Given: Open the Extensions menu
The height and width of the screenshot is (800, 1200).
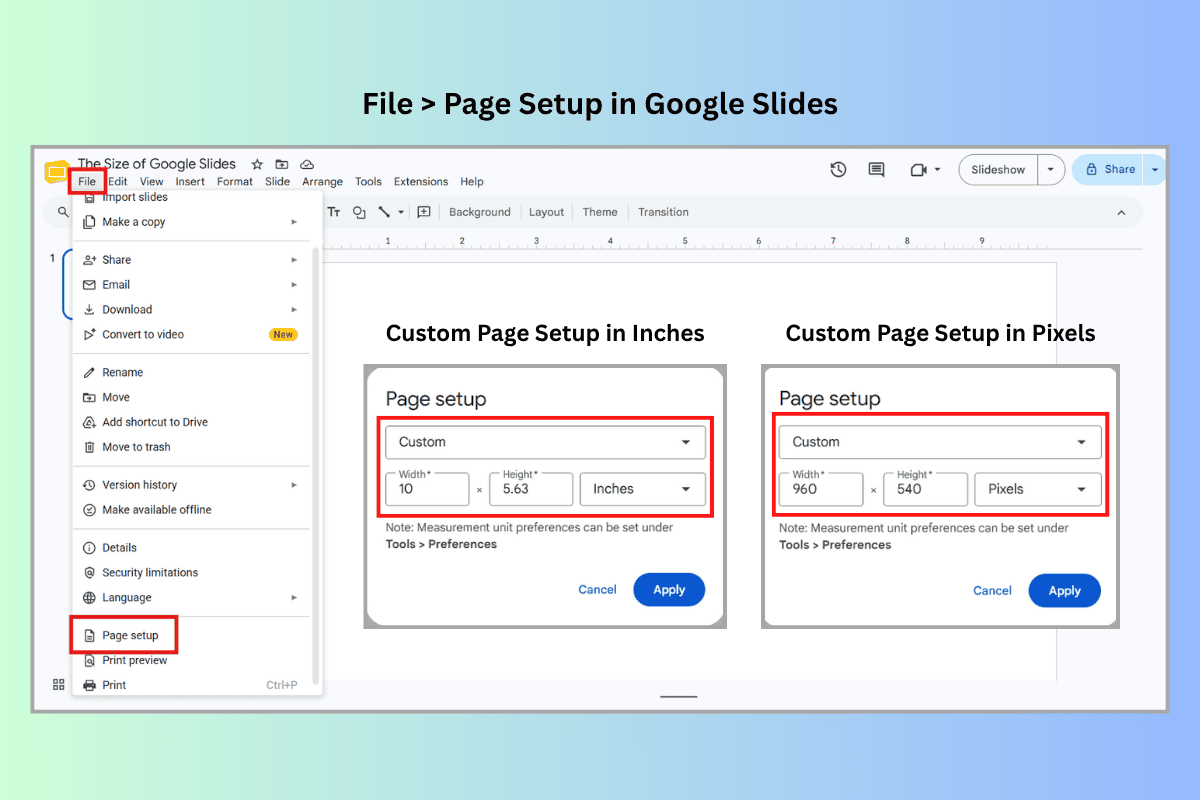Looking at the screenshot, I should [x=421, y=182].
